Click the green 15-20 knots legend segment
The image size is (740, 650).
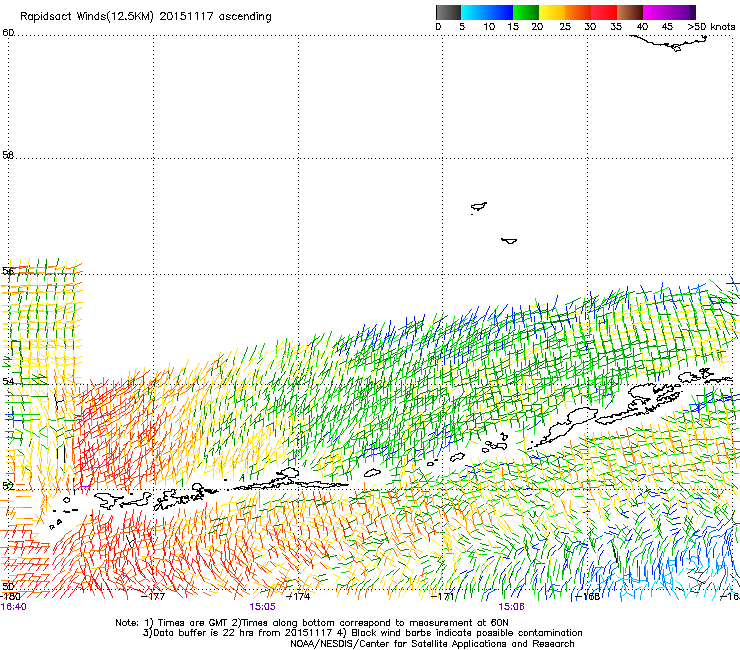pyautogui.click(x=526, y=12)
